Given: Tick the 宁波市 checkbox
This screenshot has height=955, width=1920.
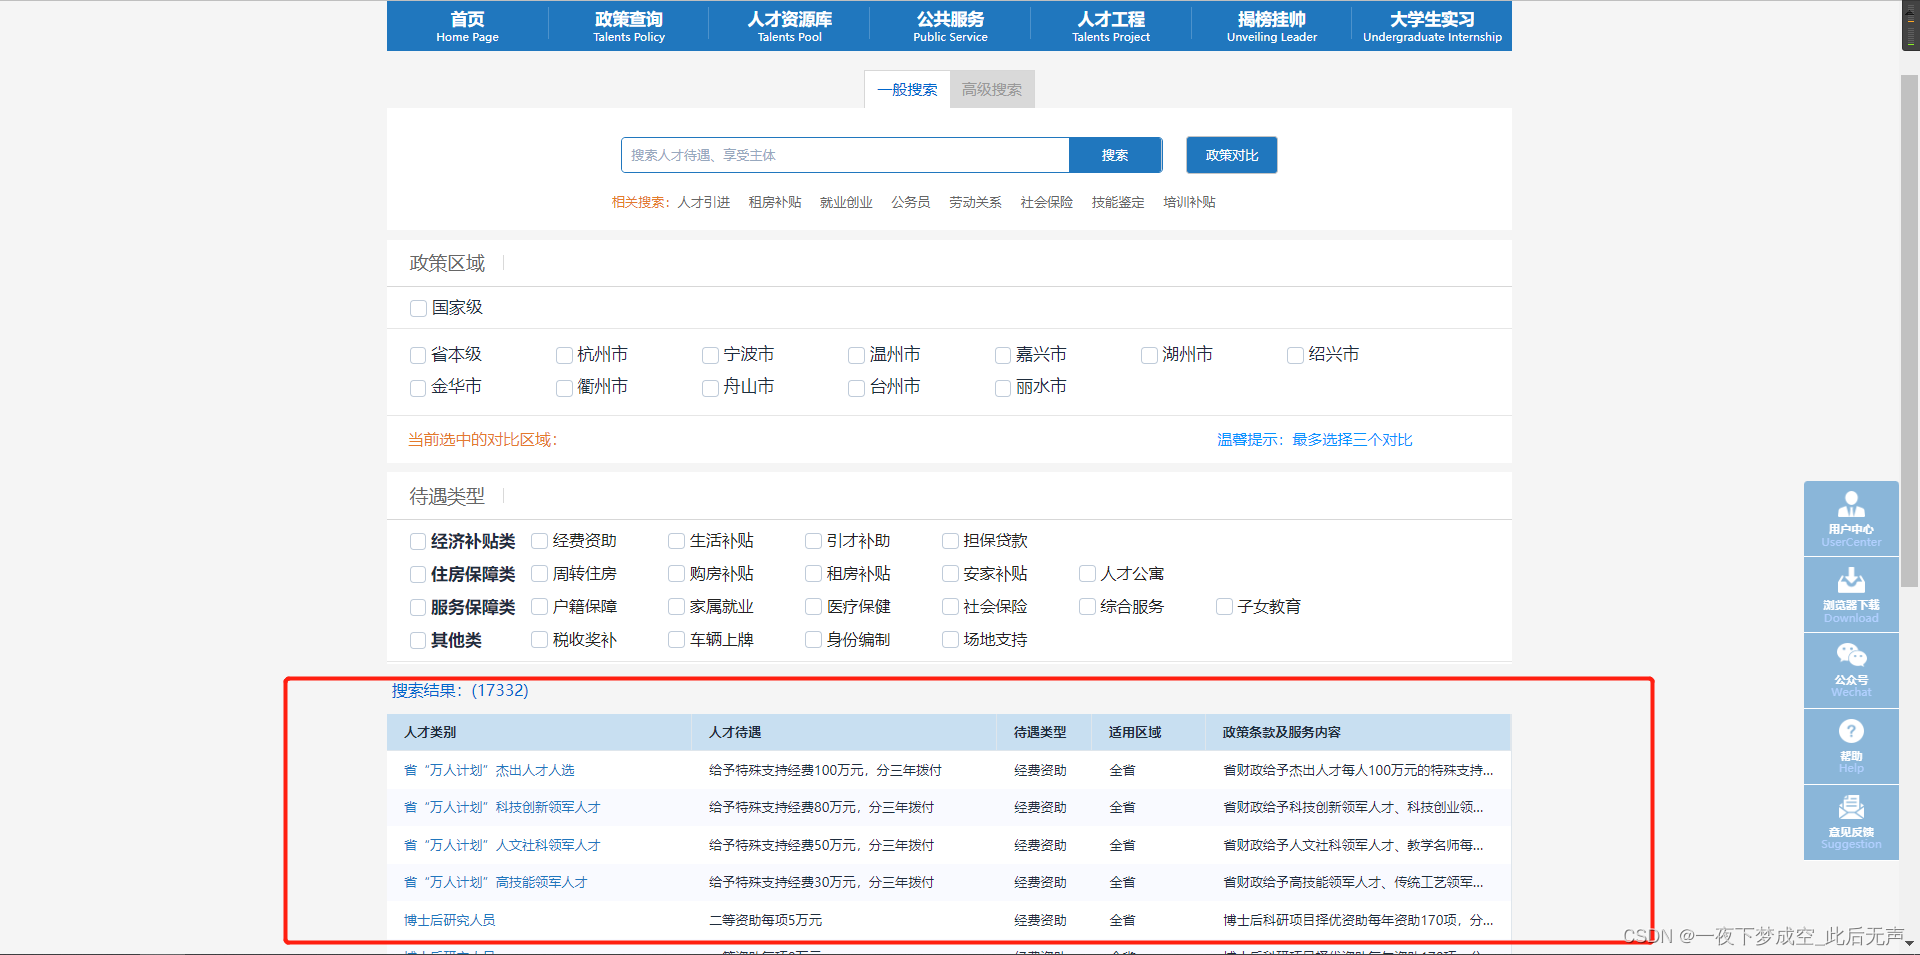Looking at the screenshot, I should tap(710, 355).
